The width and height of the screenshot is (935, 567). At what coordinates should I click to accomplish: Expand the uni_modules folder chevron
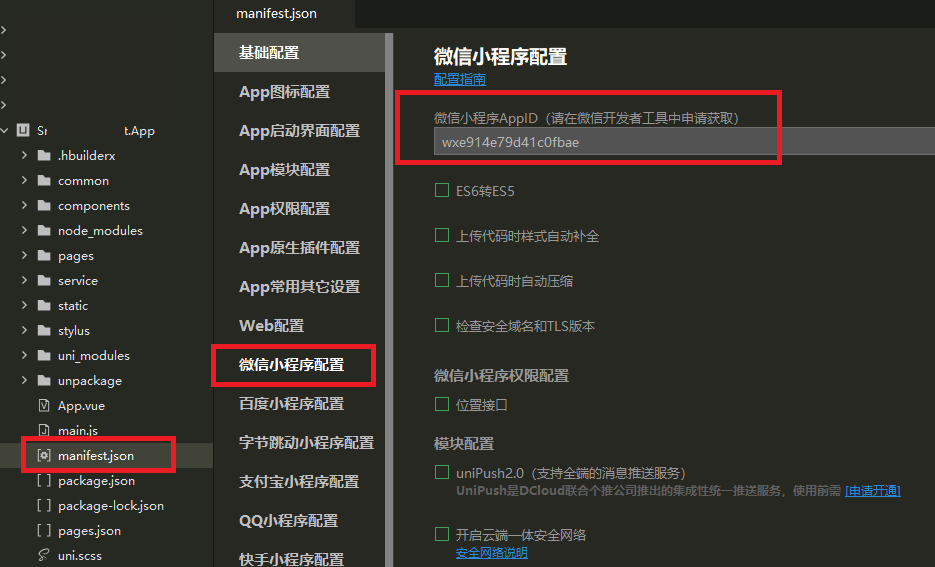pyautogui.click(x=24, y=355)
